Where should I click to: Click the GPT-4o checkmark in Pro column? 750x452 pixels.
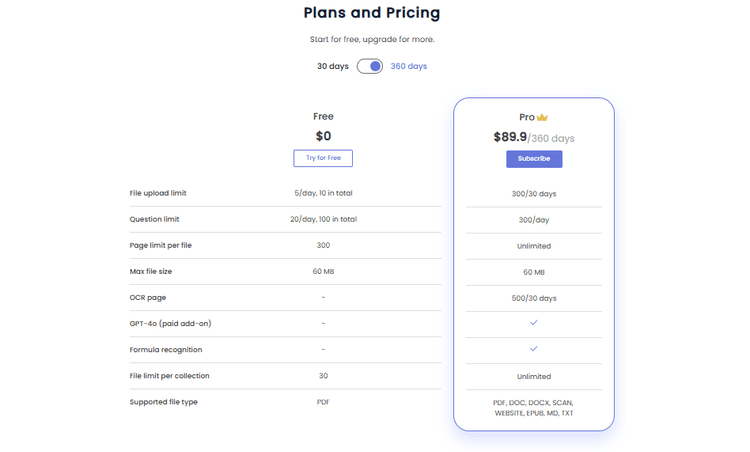tap(534, 323)
